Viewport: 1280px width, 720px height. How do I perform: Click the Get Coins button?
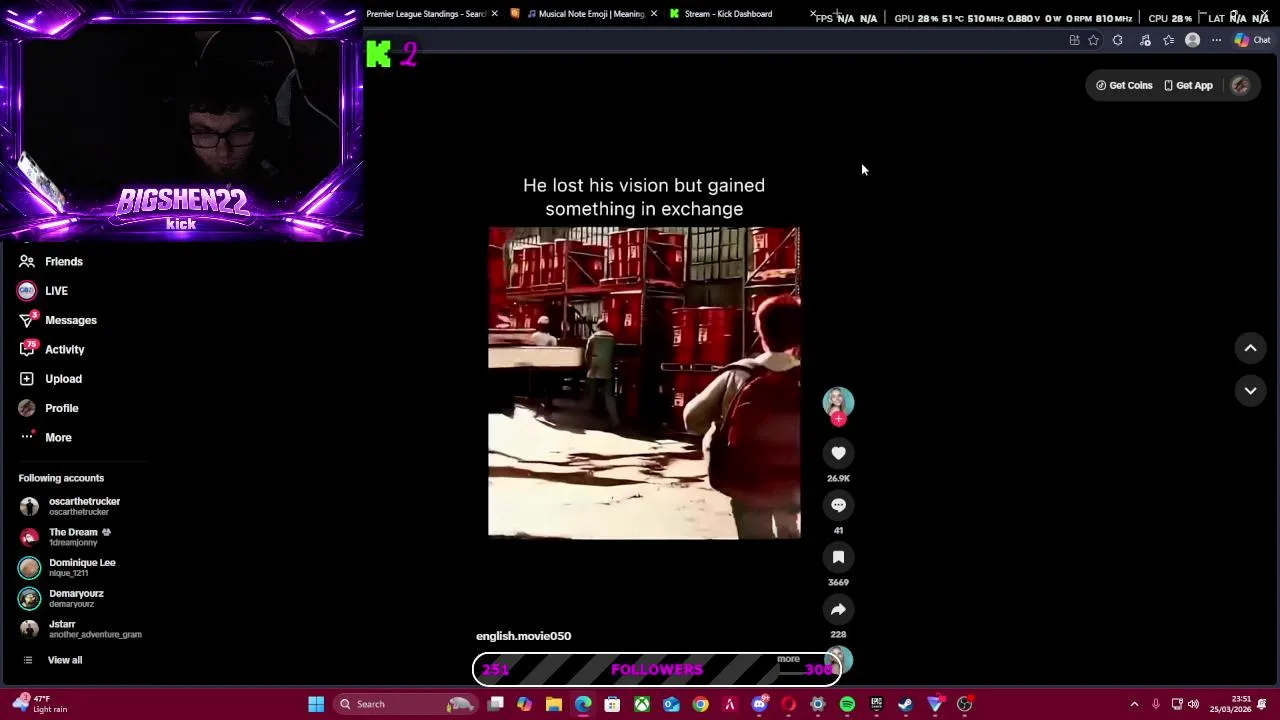1124,85
